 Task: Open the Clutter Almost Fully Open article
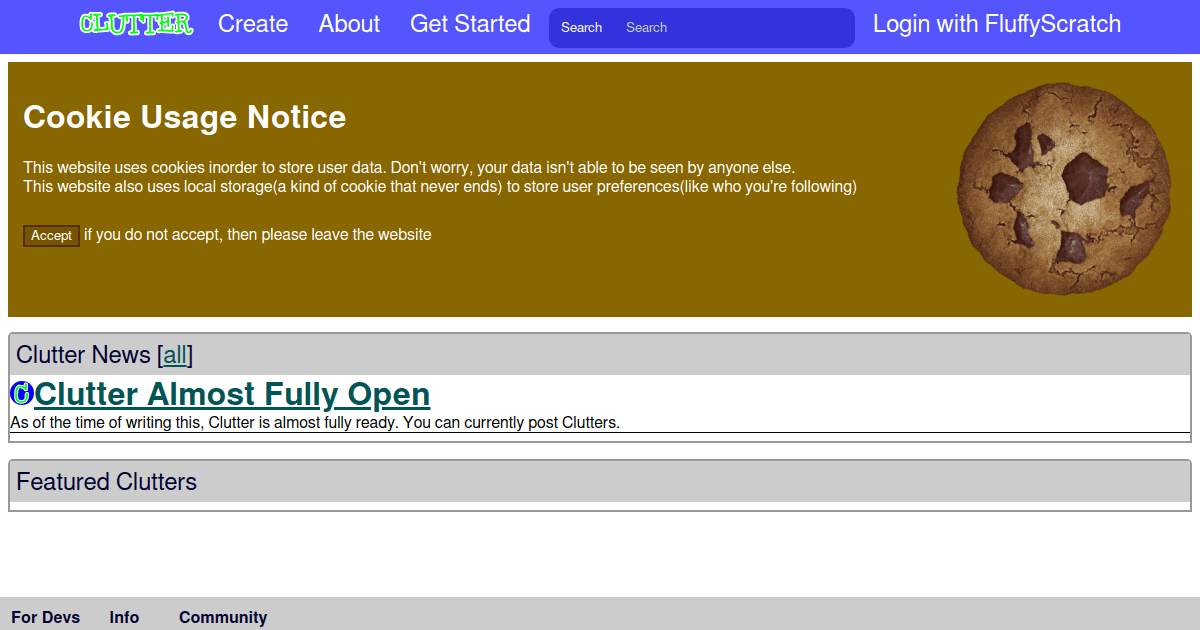coord(232,394)
